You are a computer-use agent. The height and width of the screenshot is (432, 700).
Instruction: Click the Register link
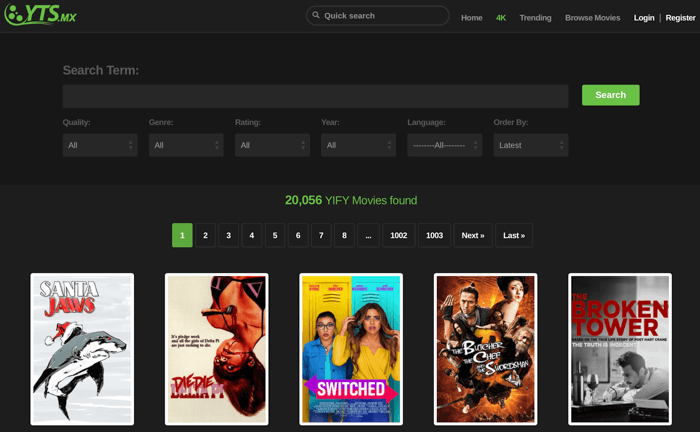[x=680, y=18]
